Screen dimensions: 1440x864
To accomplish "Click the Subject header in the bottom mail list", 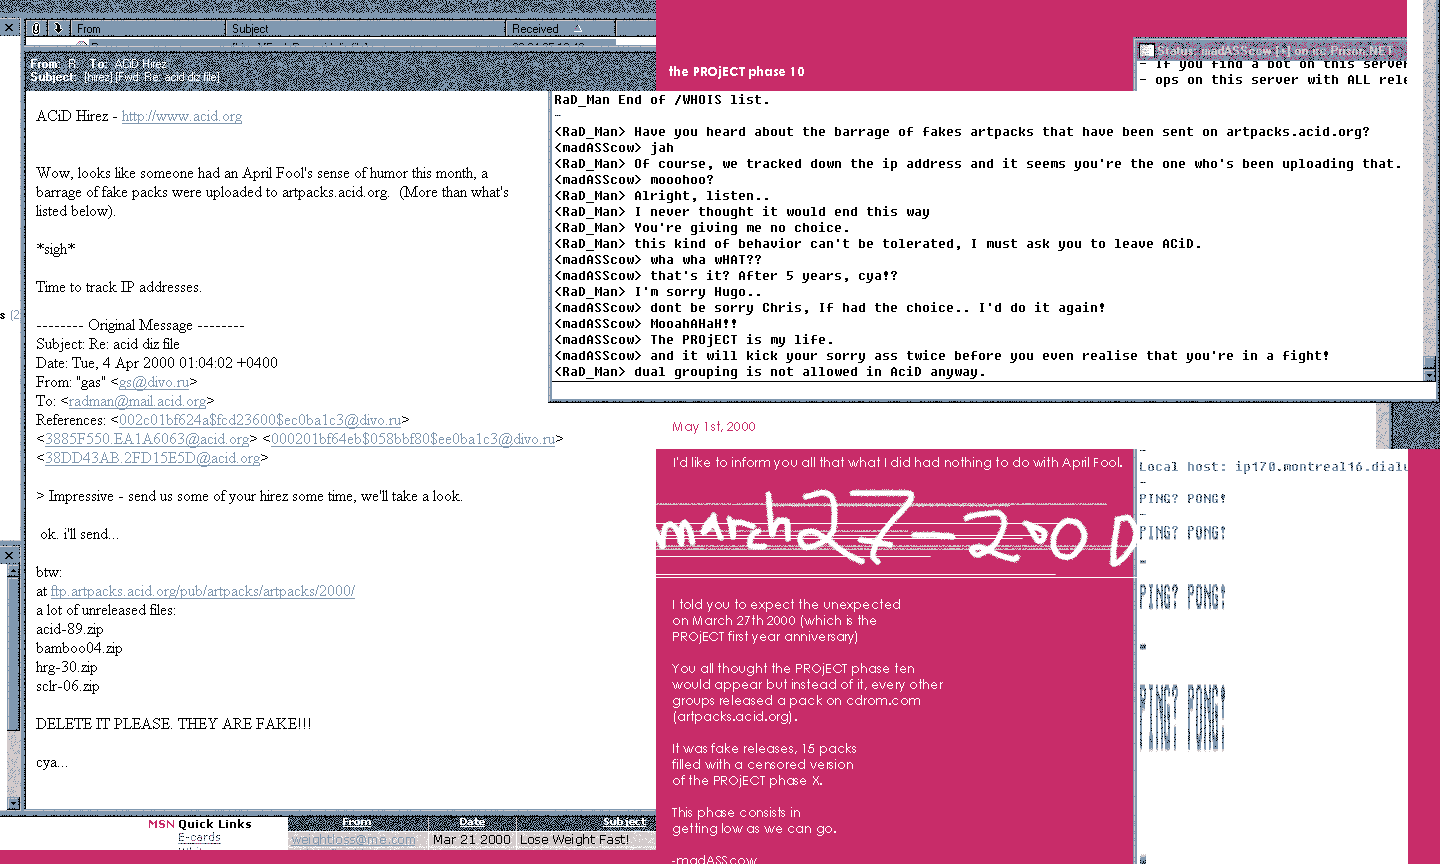I will point(624,822).
